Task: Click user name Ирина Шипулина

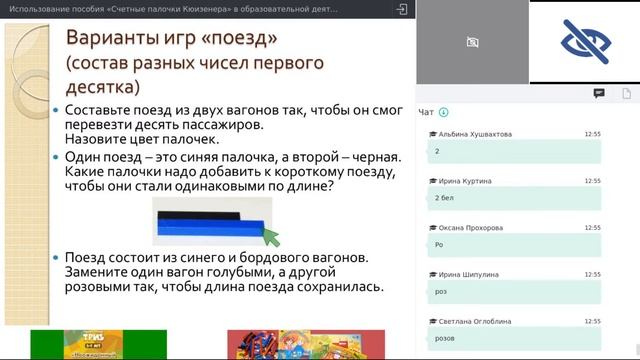Action: [x=469, y=275]
